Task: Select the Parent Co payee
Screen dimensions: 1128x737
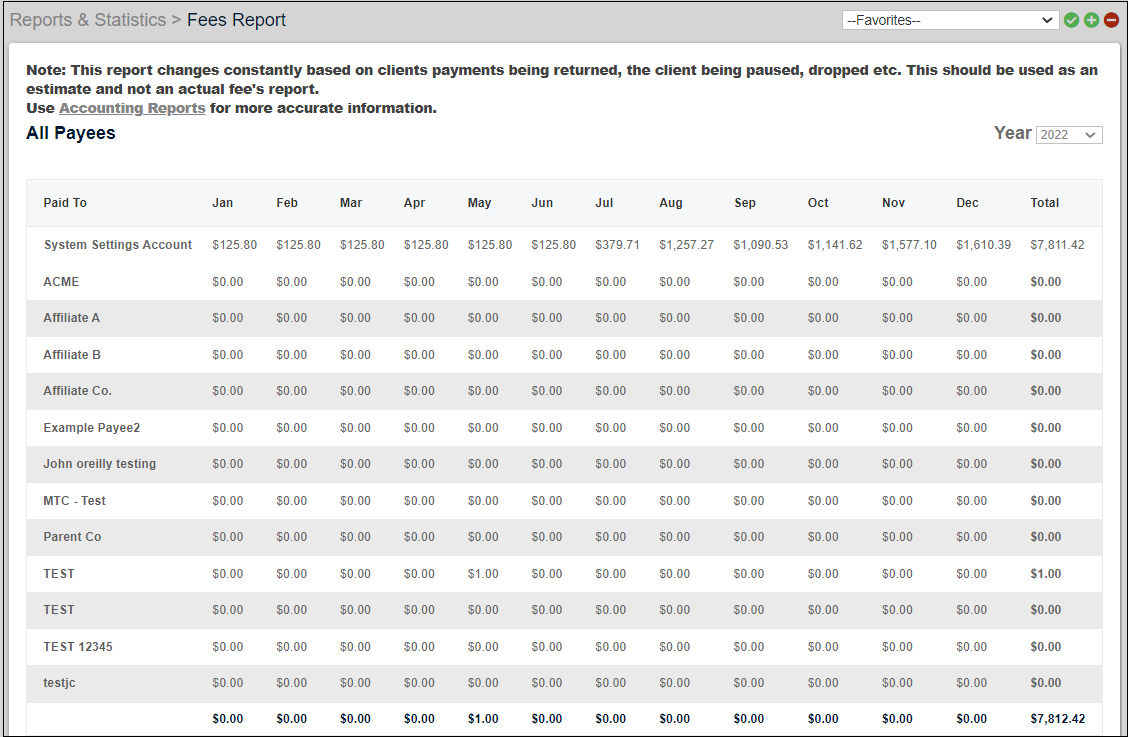Action: [x=72, y=536]
